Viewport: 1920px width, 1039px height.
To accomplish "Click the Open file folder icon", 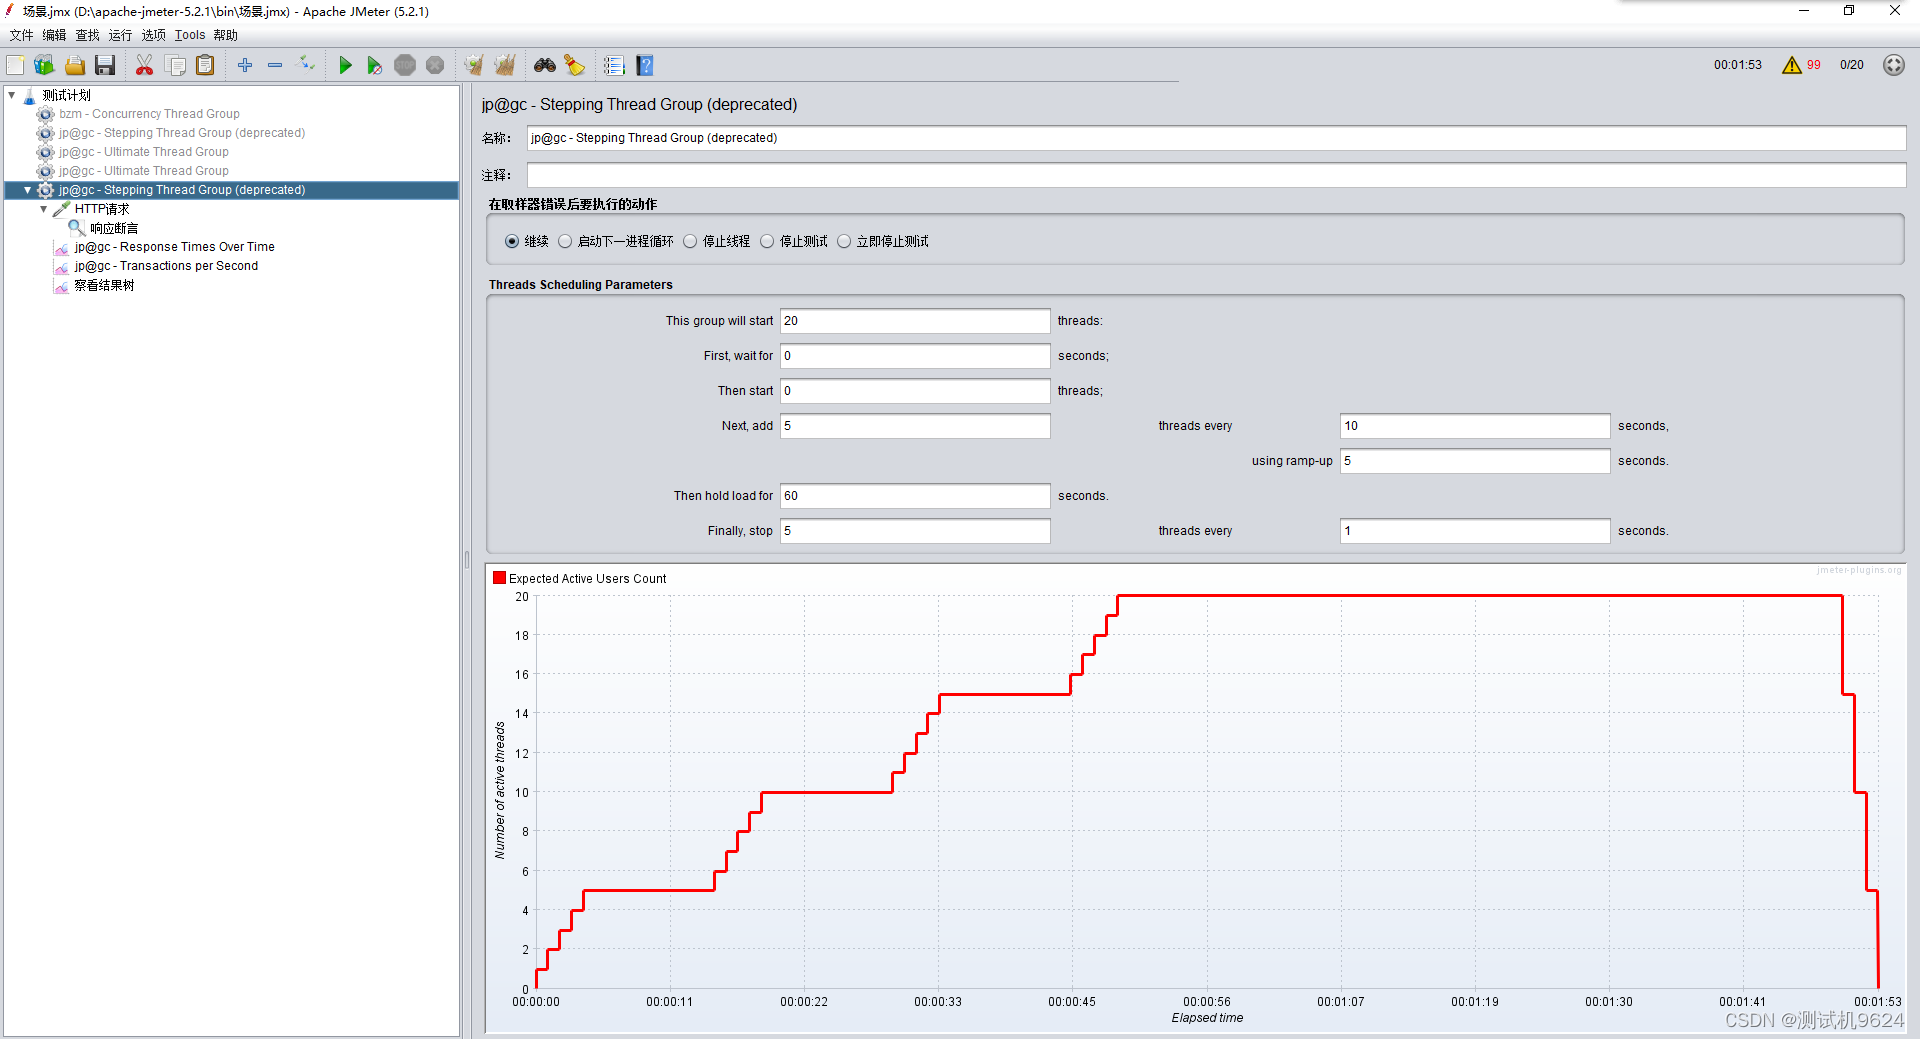I will click(75, 65).
